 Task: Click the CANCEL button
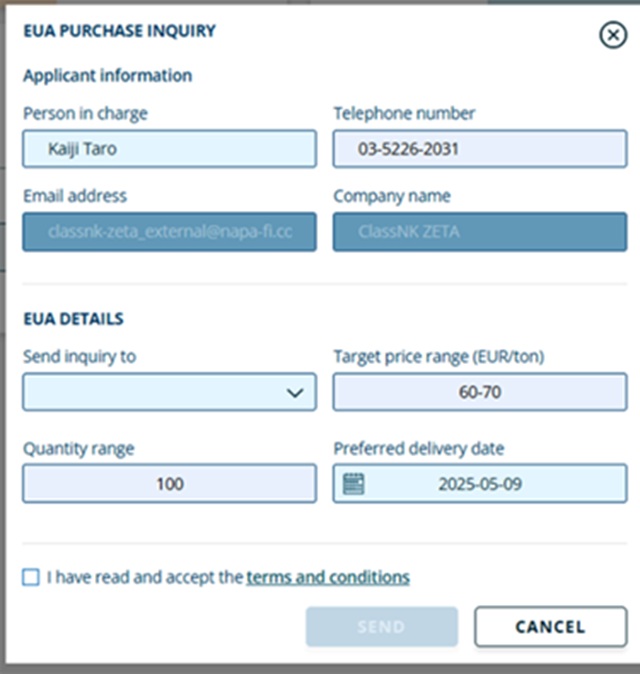click(551, 627)
